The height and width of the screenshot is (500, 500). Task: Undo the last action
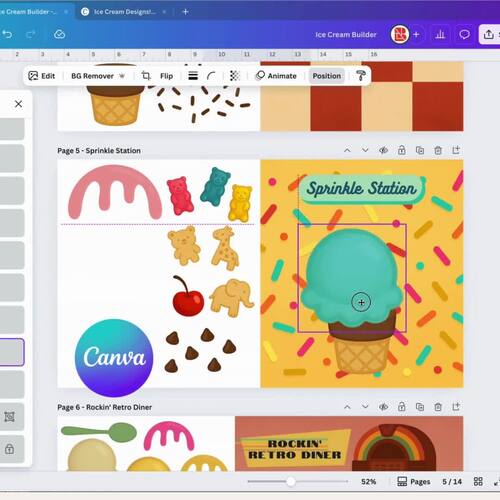coord(7,34)
